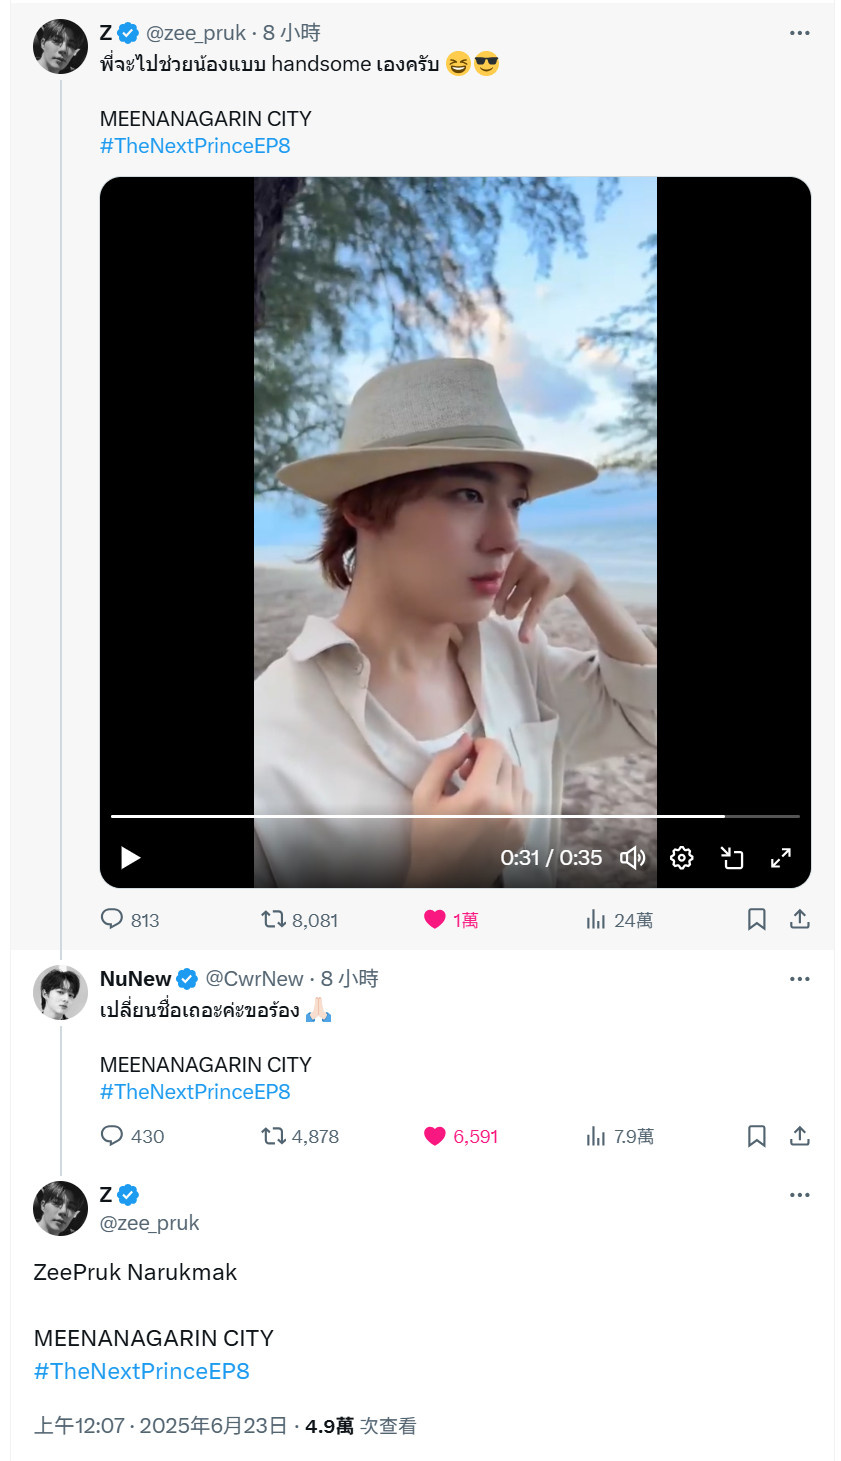This screenshot has height=1461, width=841.
Task: Open more options on NuNew's reply
Action: (x=799, y=979)
